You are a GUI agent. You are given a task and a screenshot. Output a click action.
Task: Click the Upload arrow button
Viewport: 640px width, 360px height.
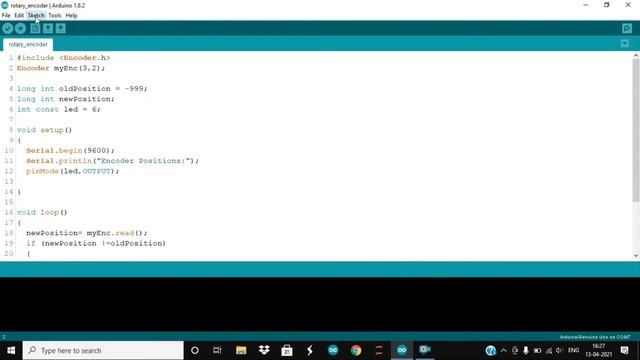click(20, 28)
